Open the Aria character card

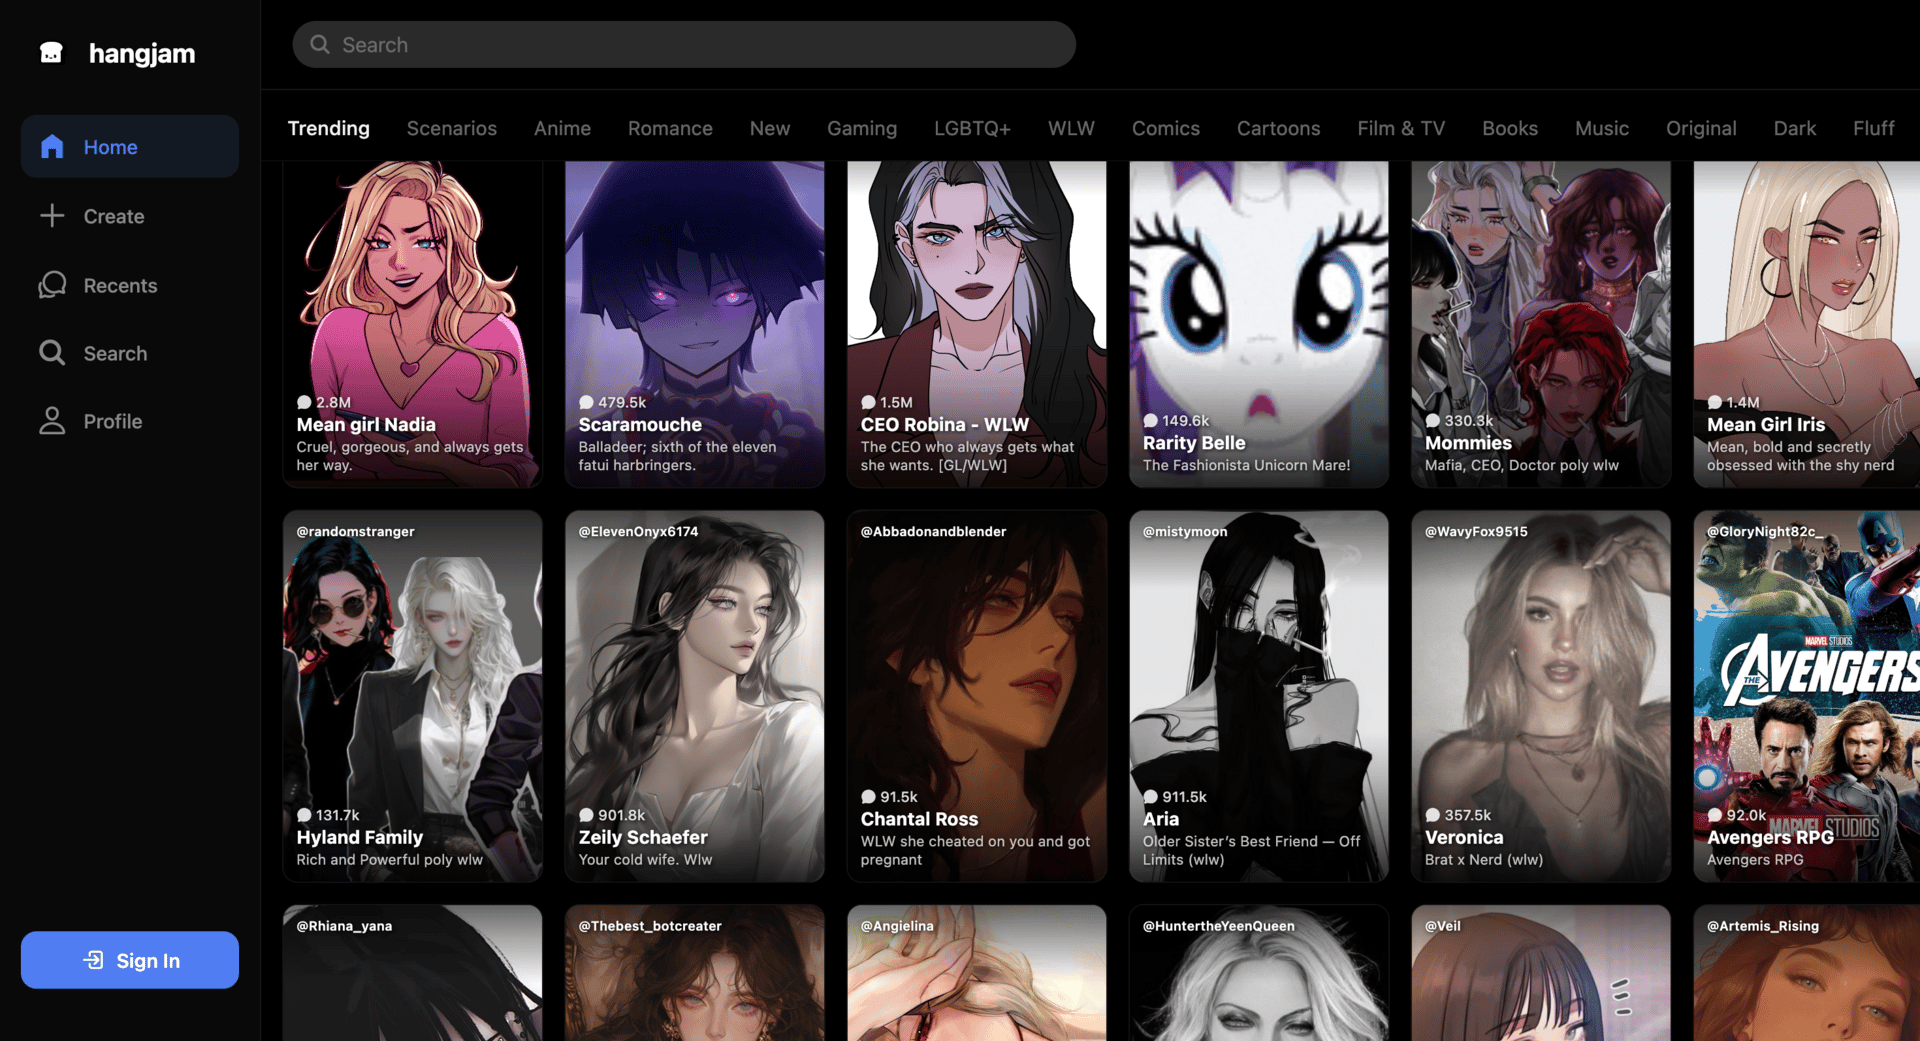1259,696
